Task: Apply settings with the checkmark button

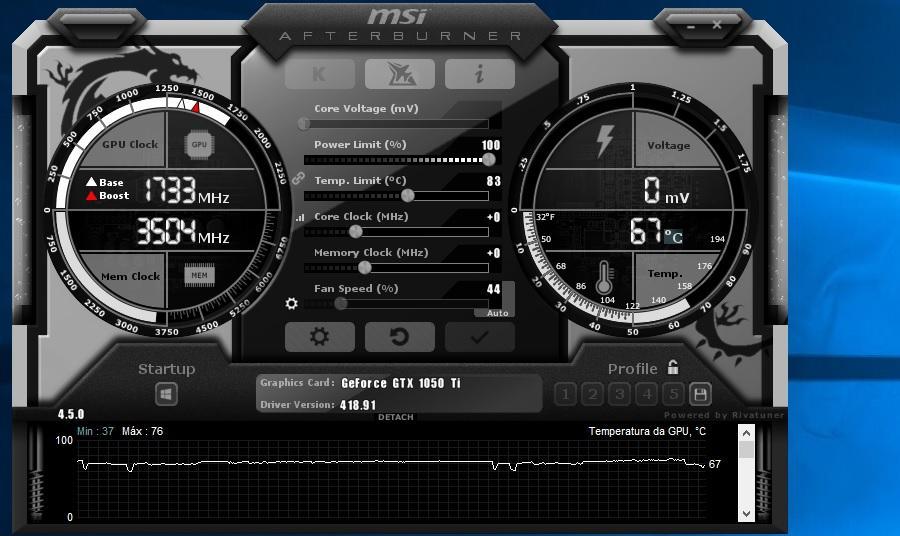Action: pyautogui.click(x=479, y=336)
